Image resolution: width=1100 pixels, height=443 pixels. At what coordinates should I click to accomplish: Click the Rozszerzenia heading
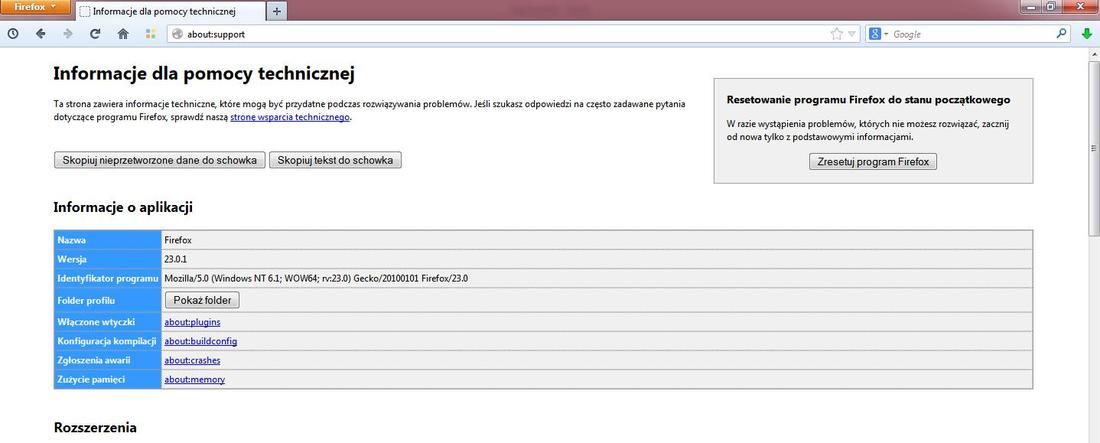[x=95, y=428]
